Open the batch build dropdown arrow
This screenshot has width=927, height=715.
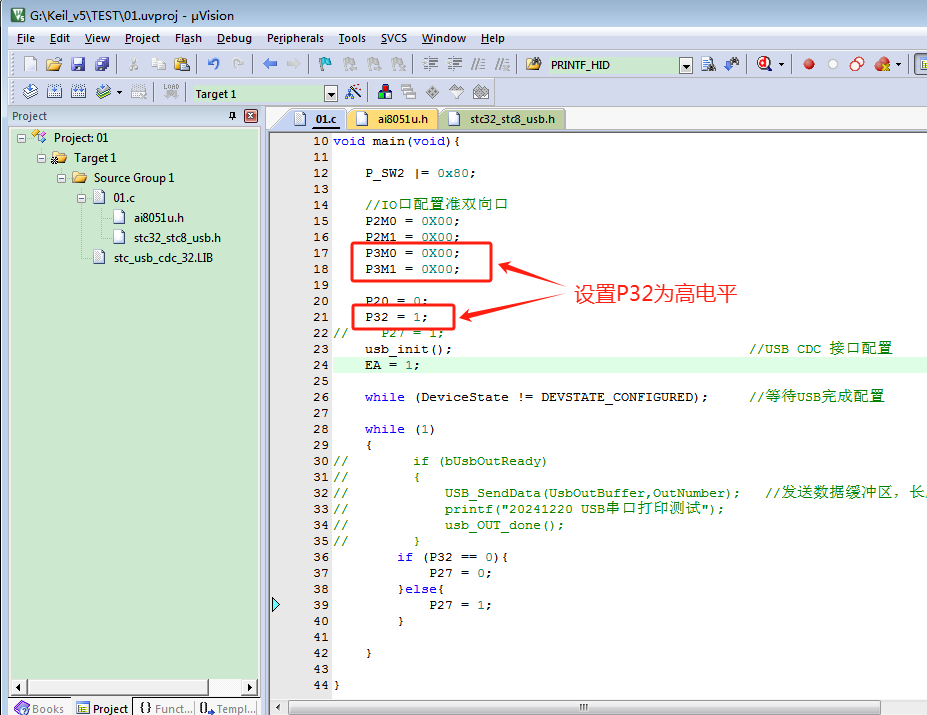point(119,92)
